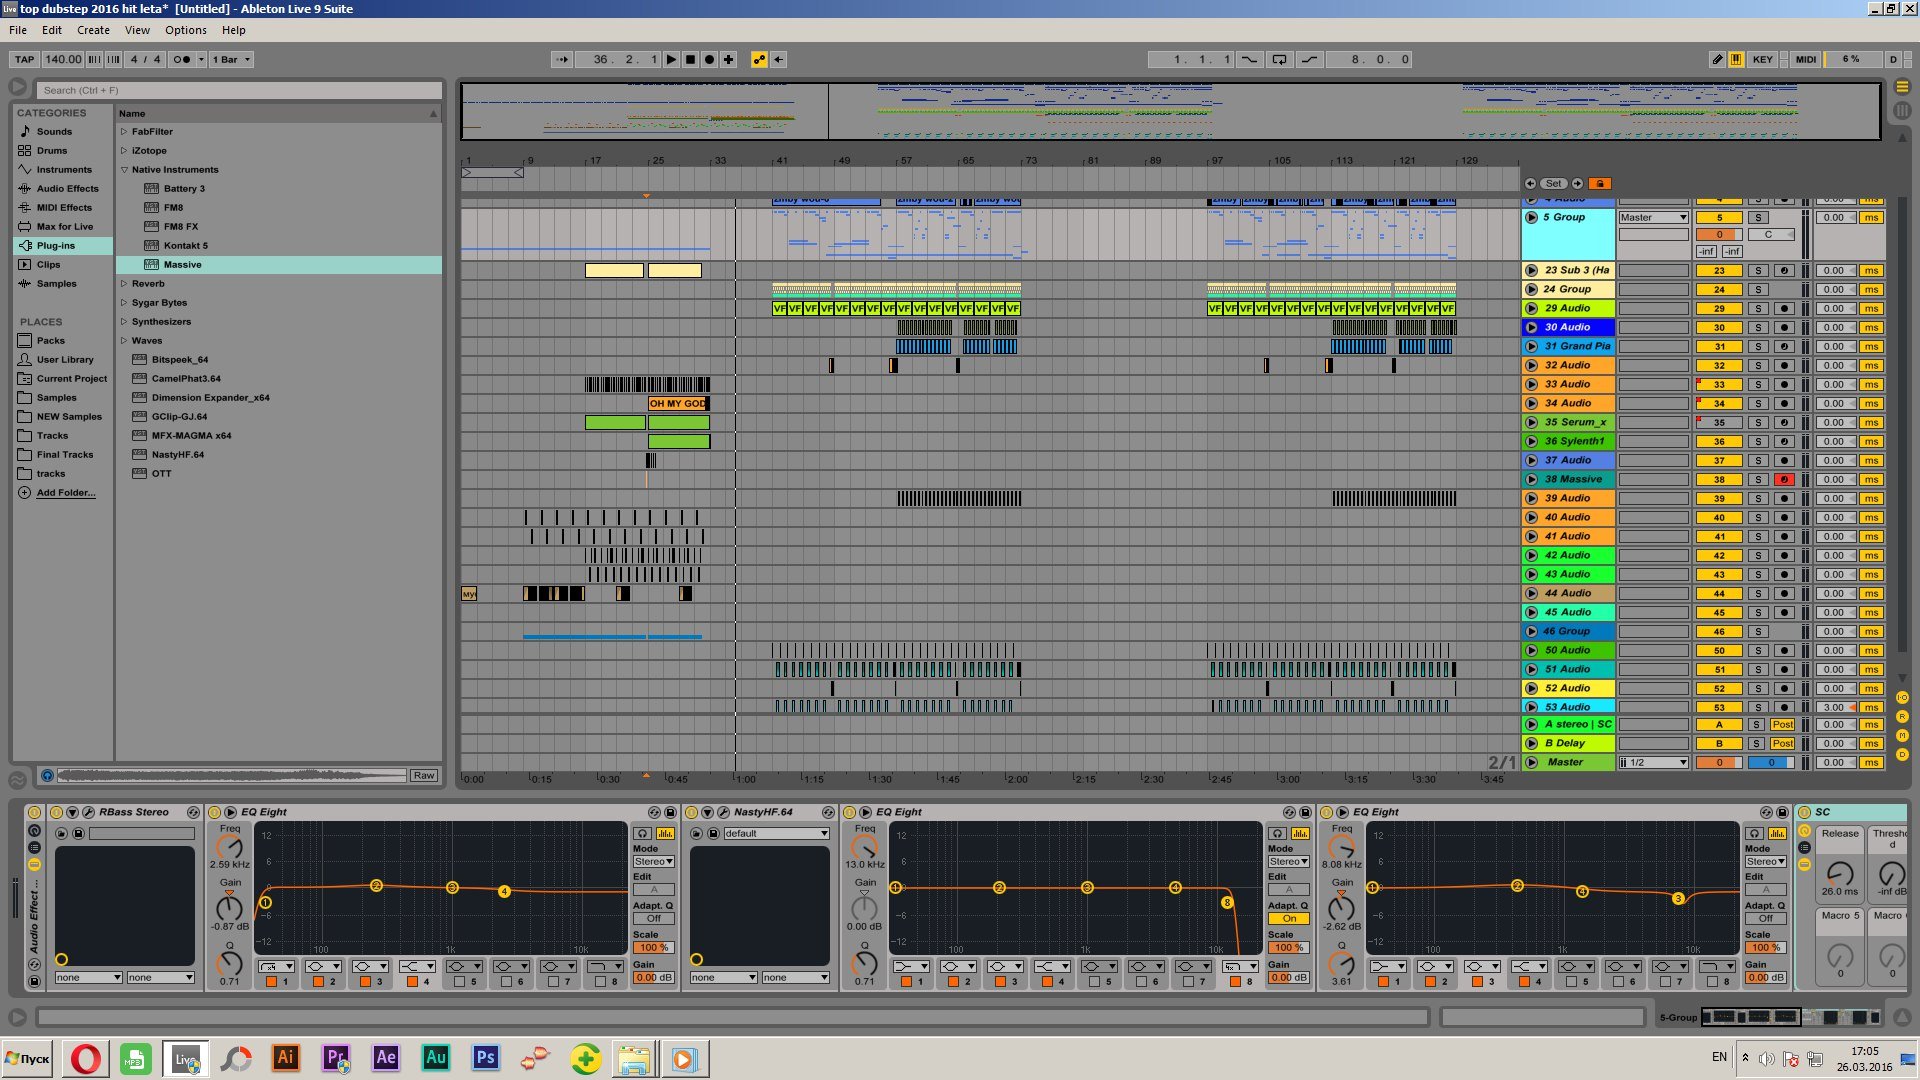Toggle the Follow playback button
Viewport: 1920px width, 1080px height.
click(562, 59)
